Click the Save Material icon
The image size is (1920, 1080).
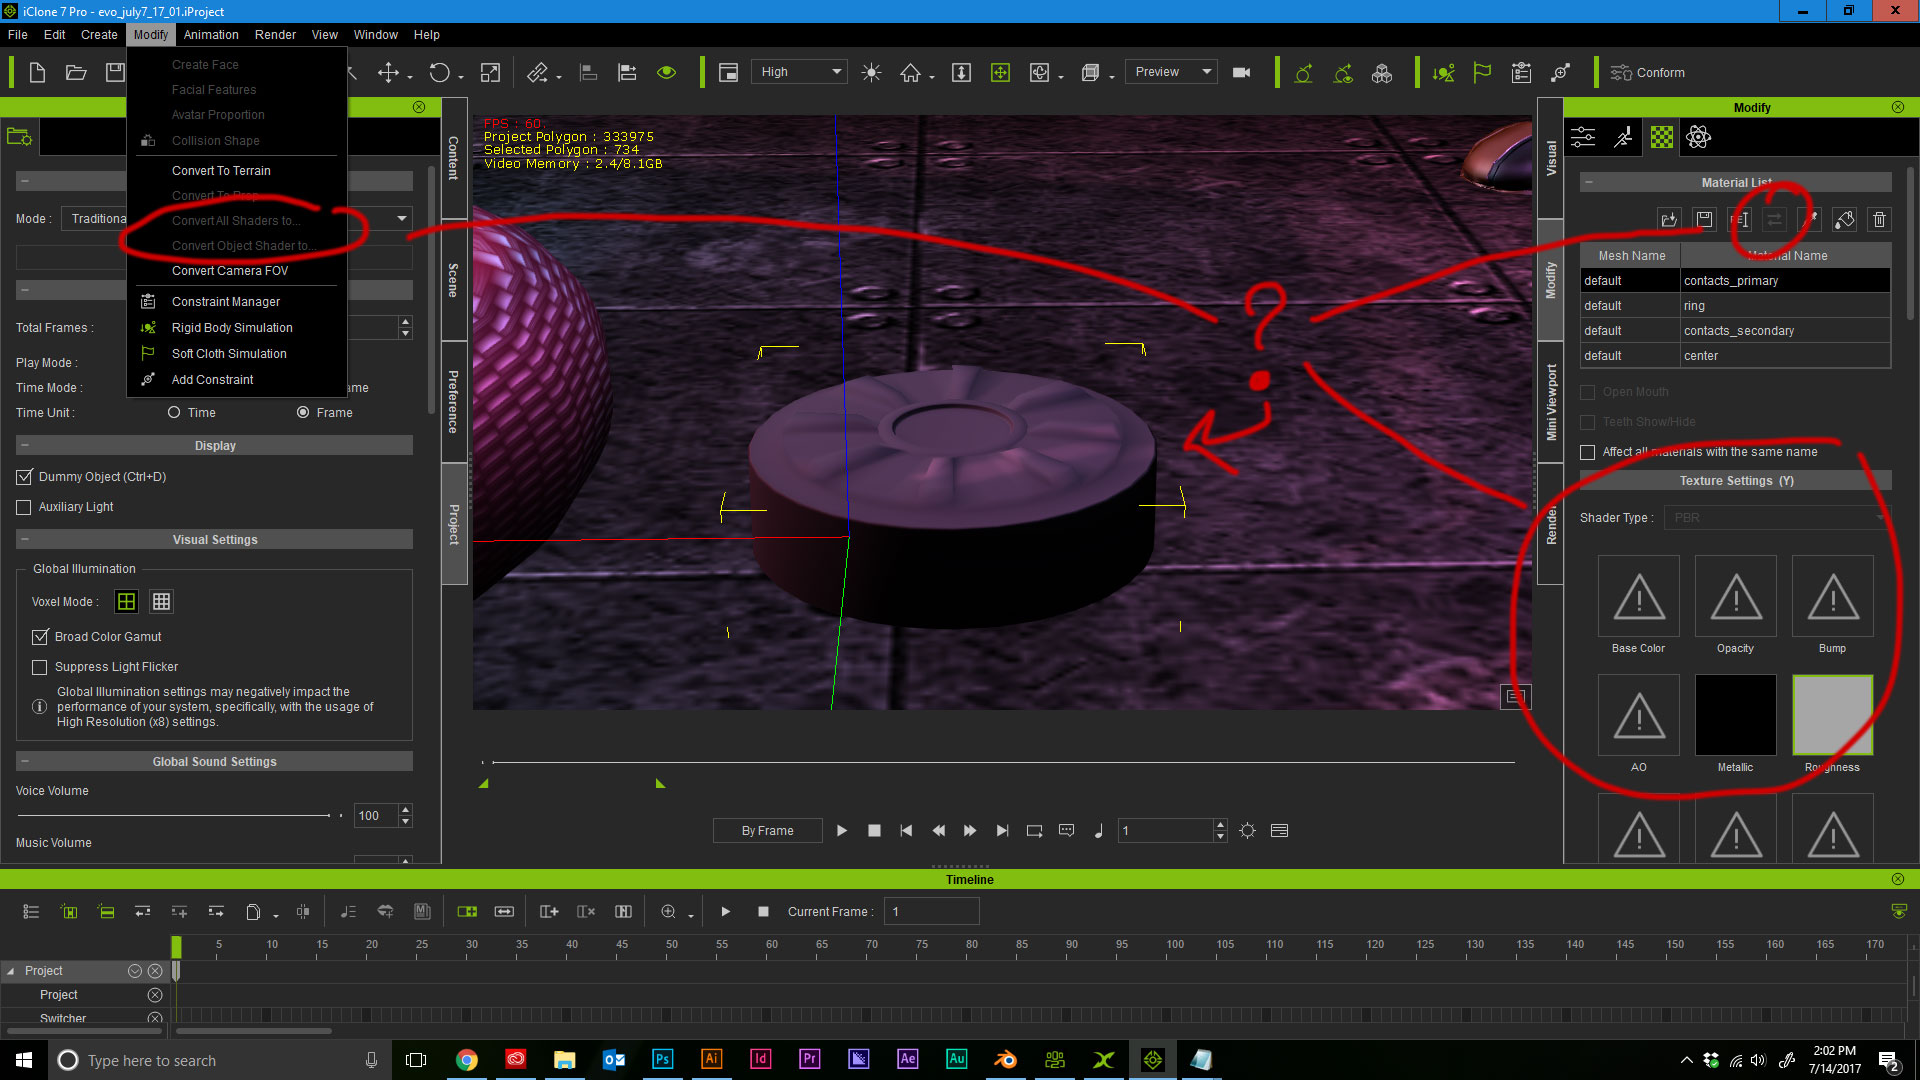(x=1705, y=219)
